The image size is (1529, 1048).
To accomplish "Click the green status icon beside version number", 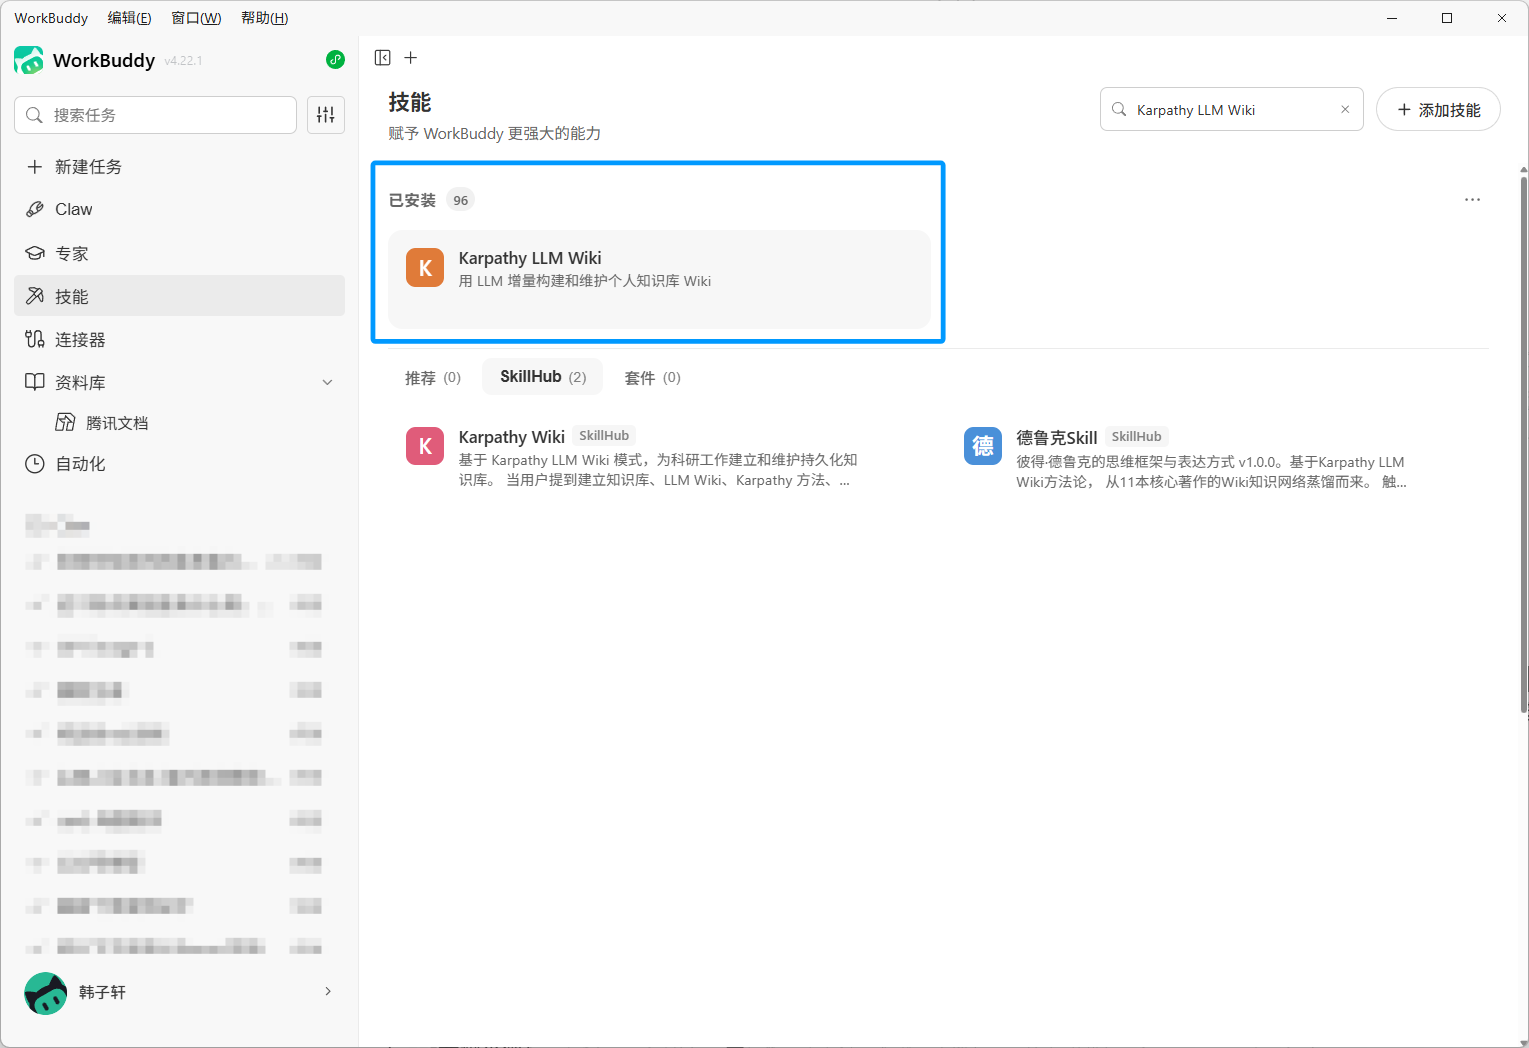I will 336,60.
